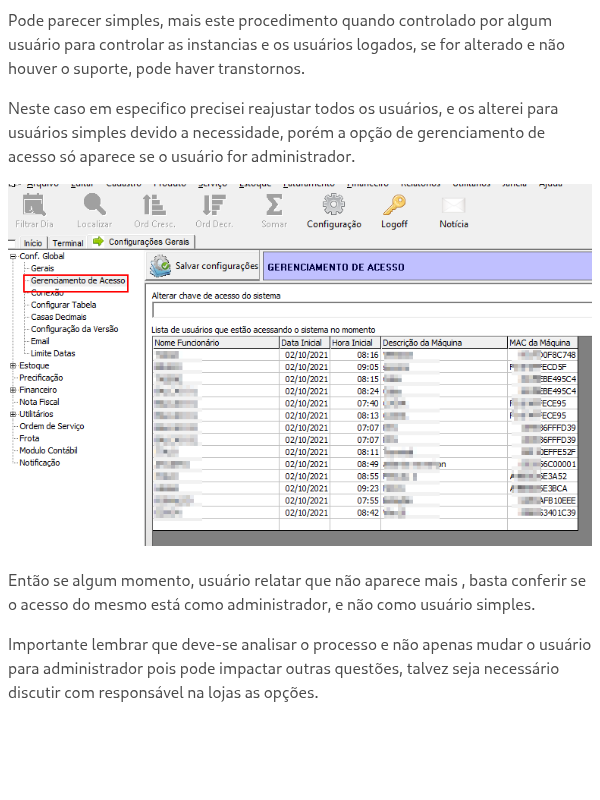The height and width of the screenshot is (800, 600).
Task: Click the access key input field
Action: (372, 310)
